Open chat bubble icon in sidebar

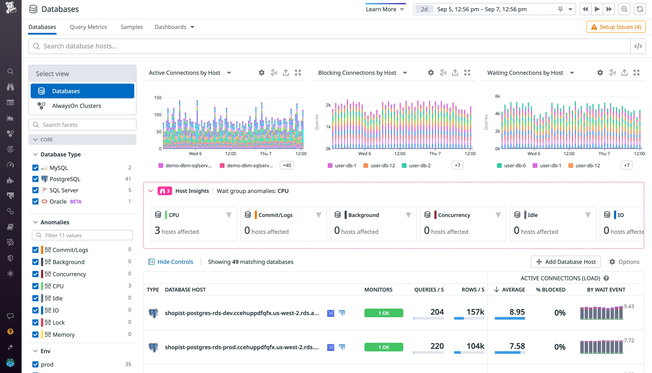[10, 316]
